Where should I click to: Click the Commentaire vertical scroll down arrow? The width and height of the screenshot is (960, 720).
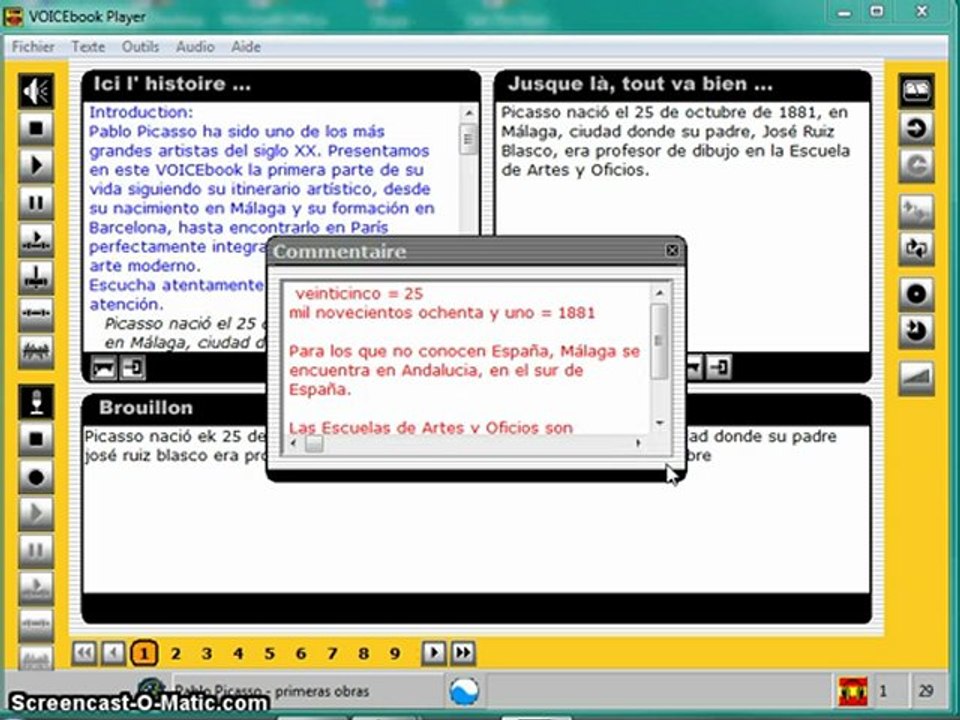pyautogui.click(x=659, y=422)
